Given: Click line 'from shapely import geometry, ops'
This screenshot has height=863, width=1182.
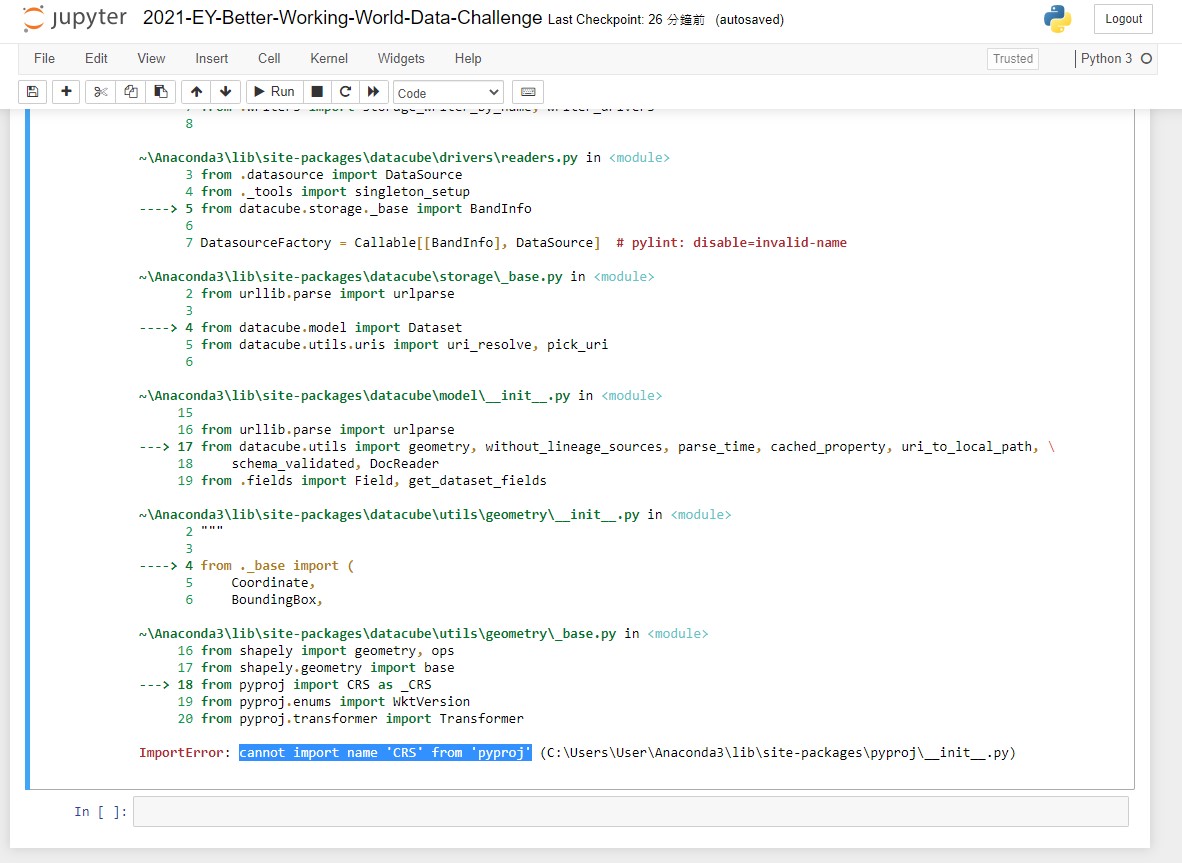Looking at the screenshot, I should (327, 650).
